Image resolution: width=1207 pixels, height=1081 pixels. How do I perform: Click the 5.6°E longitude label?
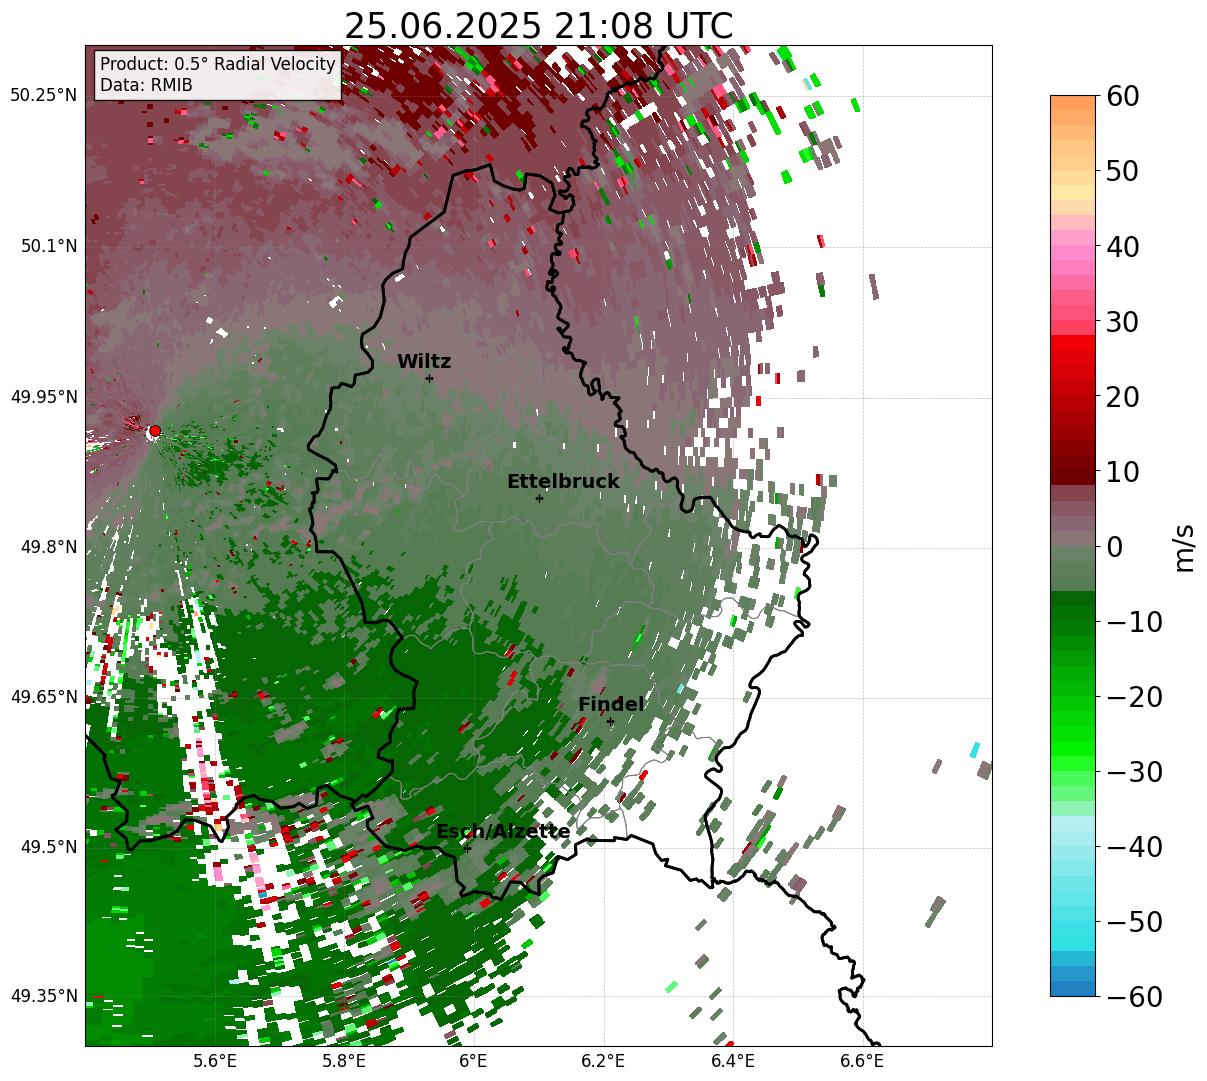coord(215,1061)
